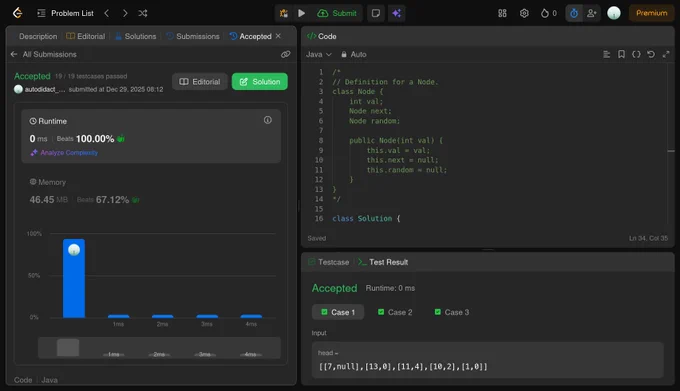
Task: Invite collaborator person-plus icon
Action: click(x=592, y=13)
